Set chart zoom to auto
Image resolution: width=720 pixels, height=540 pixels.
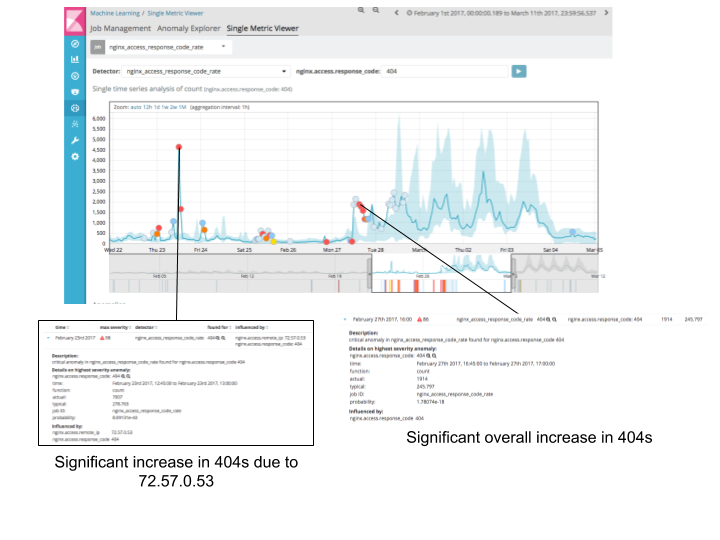click(x=136, y=107)
